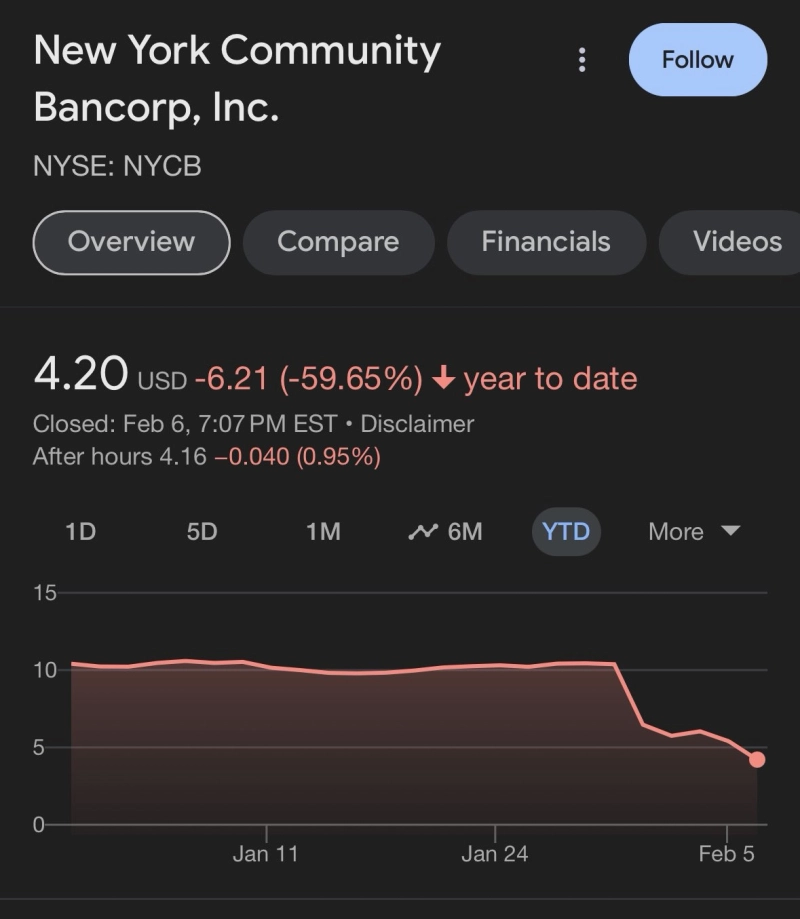Open the Disclaimer link
This screenshot has height=919, width=800.
[417, 424]
